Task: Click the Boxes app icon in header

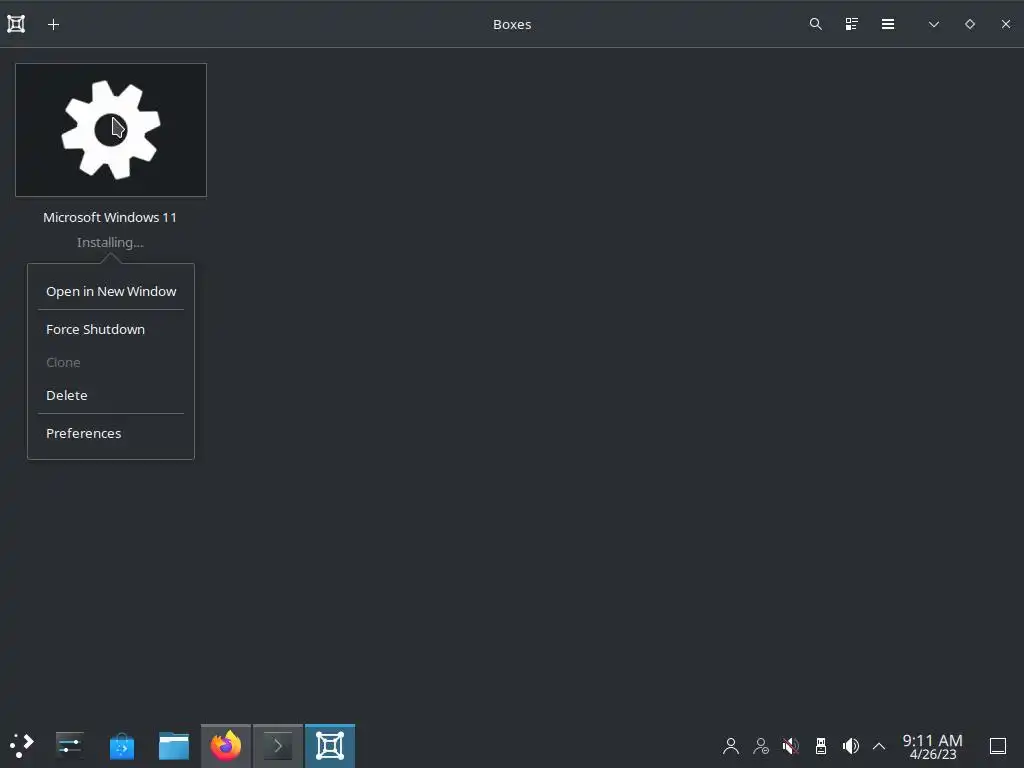Action: pyautogui.click(x=16, y=24)
